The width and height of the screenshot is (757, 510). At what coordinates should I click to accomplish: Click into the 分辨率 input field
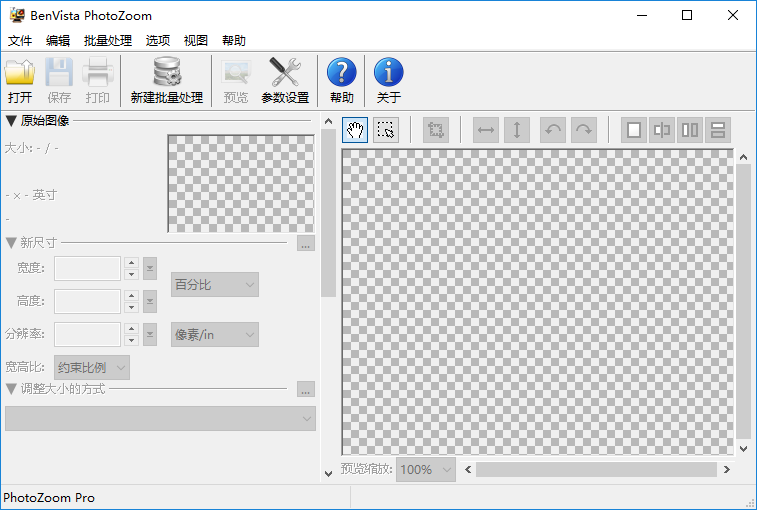click(87, 334)
